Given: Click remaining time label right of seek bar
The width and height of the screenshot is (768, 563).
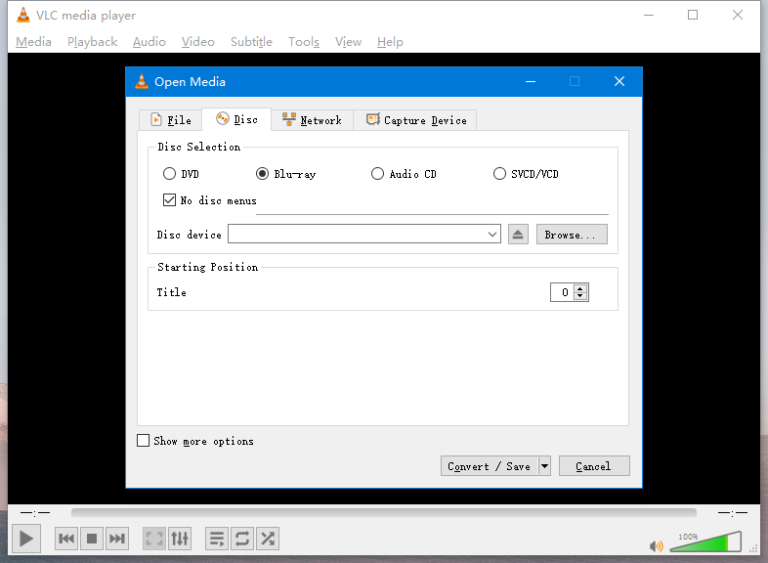Looking at the screenshot, I should [733, 513].
